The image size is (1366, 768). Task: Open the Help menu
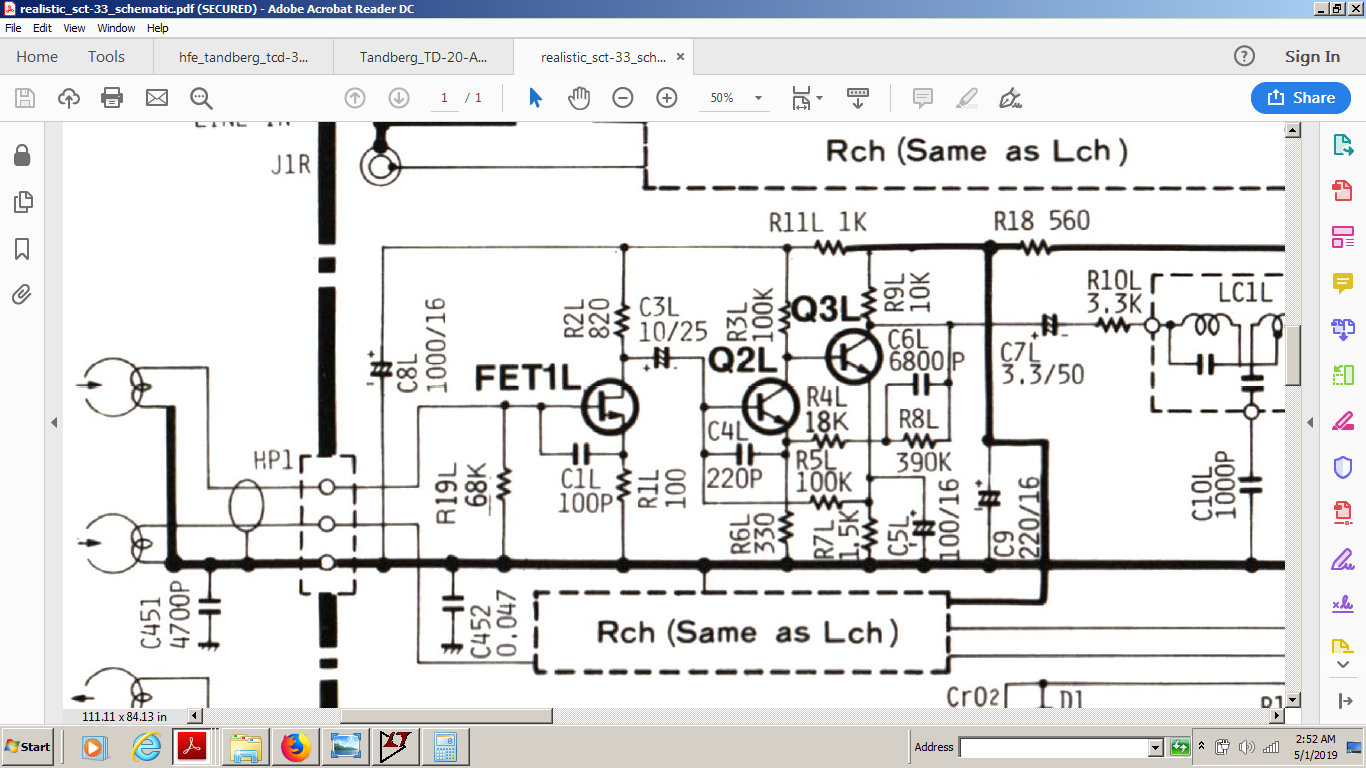(x=158, y=28)
